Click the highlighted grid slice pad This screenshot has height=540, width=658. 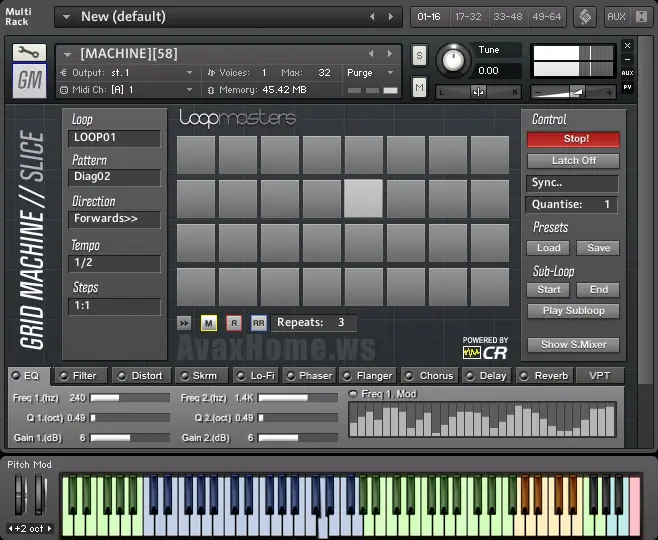point(363,198)
